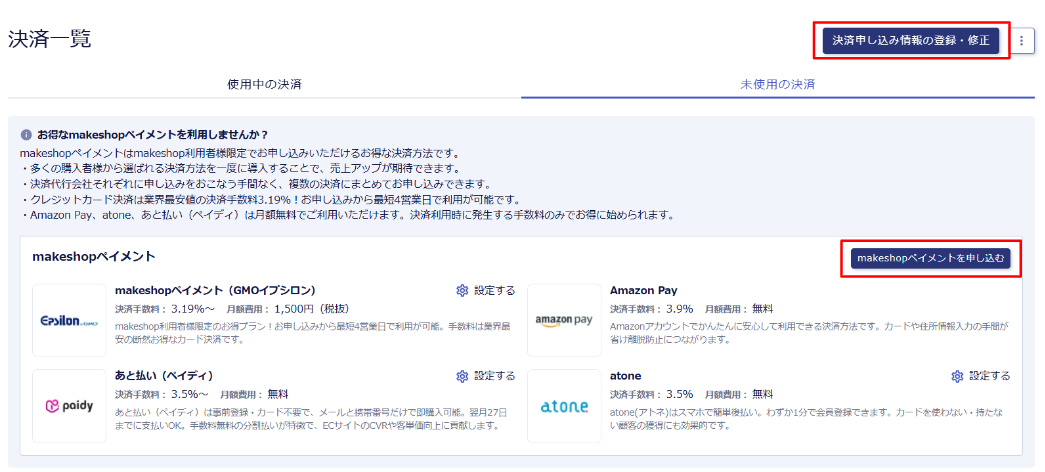Screen dimensions: 1045x472
Task: Open 設定する link for atone
Action: point(990,376)
